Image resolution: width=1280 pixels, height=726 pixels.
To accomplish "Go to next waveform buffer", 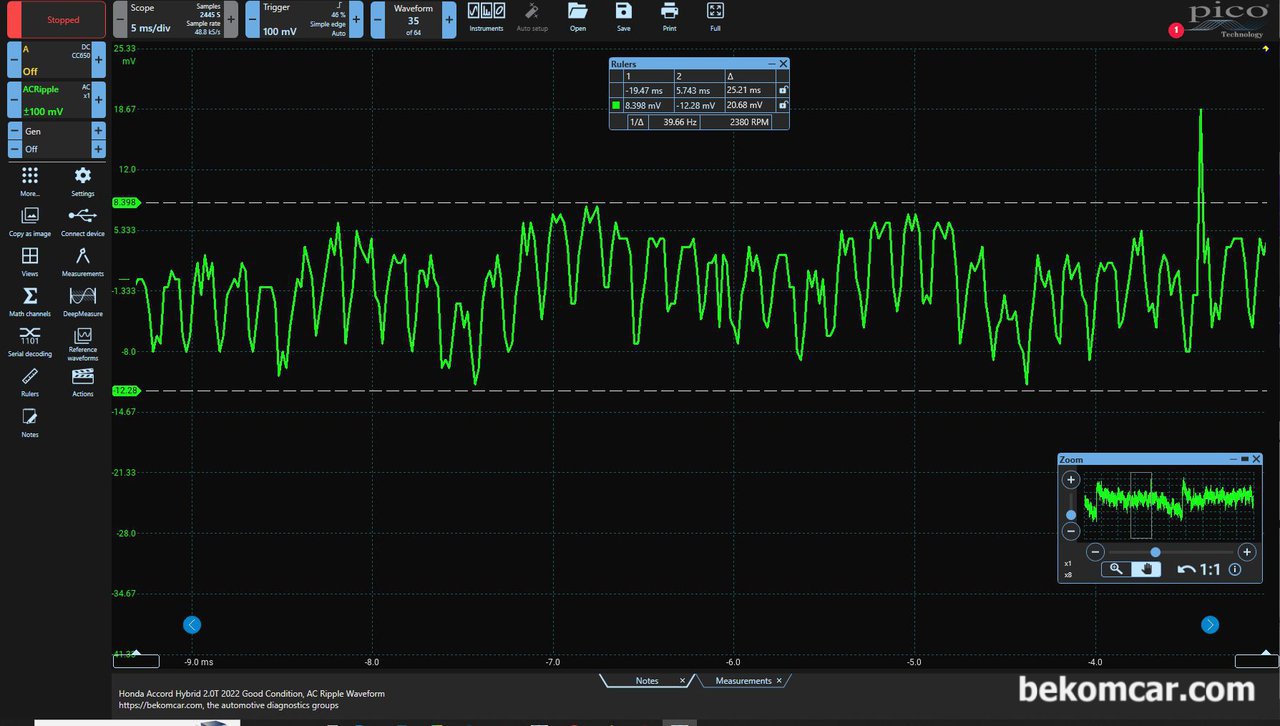I will pyautogui.click(x=449, y=19).
